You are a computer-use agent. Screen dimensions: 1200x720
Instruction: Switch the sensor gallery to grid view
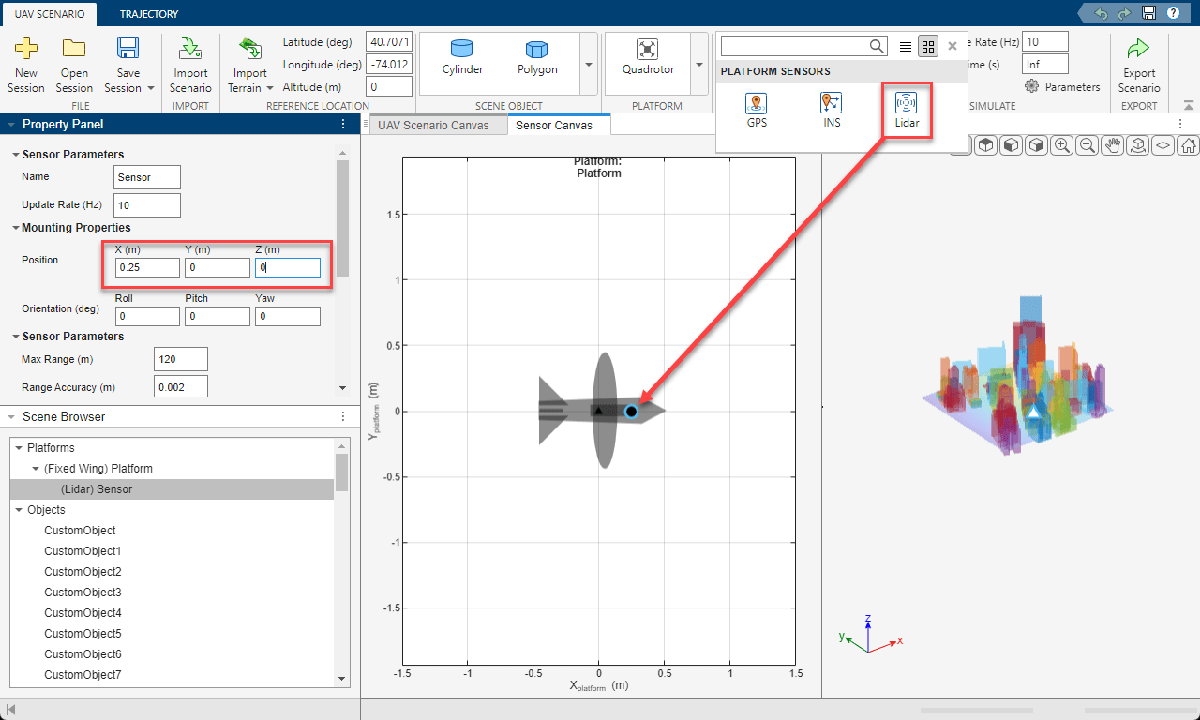coord(928,45)
